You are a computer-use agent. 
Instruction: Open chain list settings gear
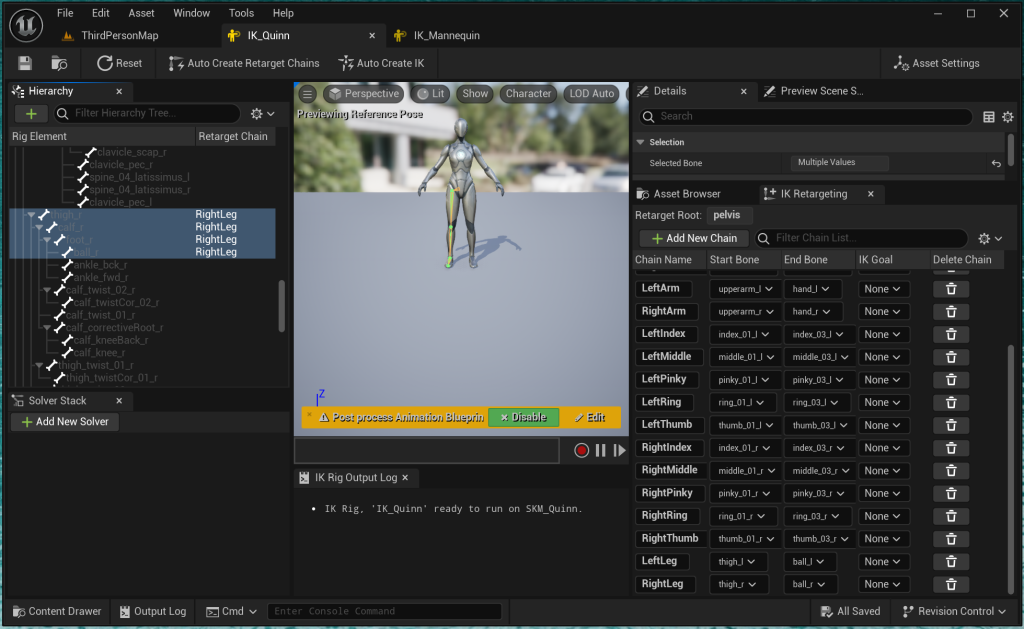pyautogui.click(x=989, y=238)
